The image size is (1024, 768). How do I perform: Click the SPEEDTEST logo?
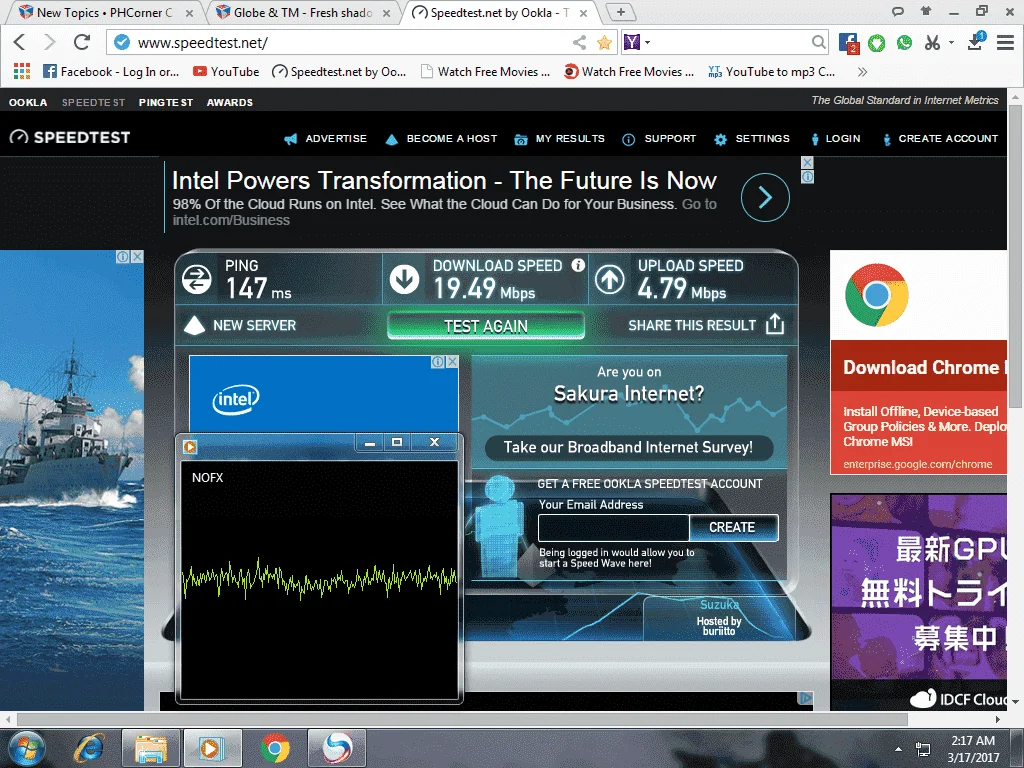[70, 137]
